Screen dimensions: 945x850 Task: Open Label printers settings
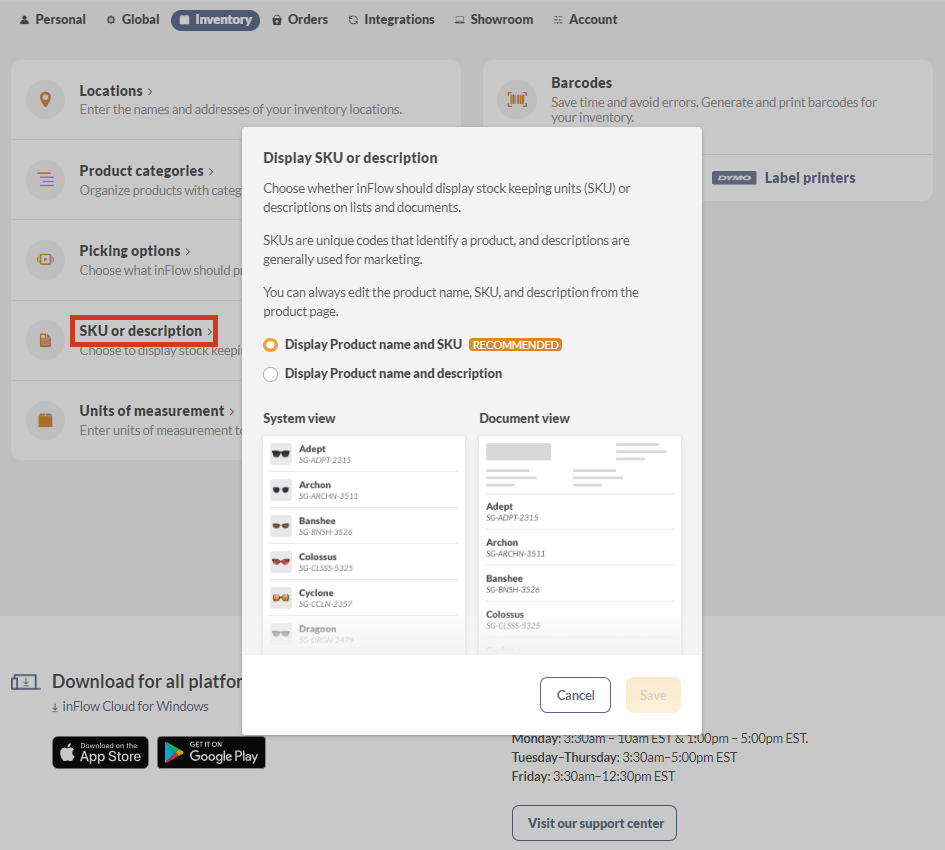point(810,178)
